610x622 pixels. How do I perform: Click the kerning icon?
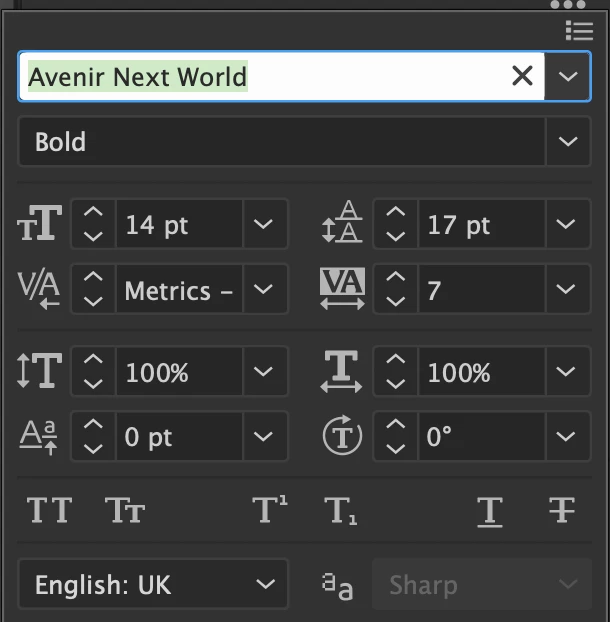tap(39, 290)
